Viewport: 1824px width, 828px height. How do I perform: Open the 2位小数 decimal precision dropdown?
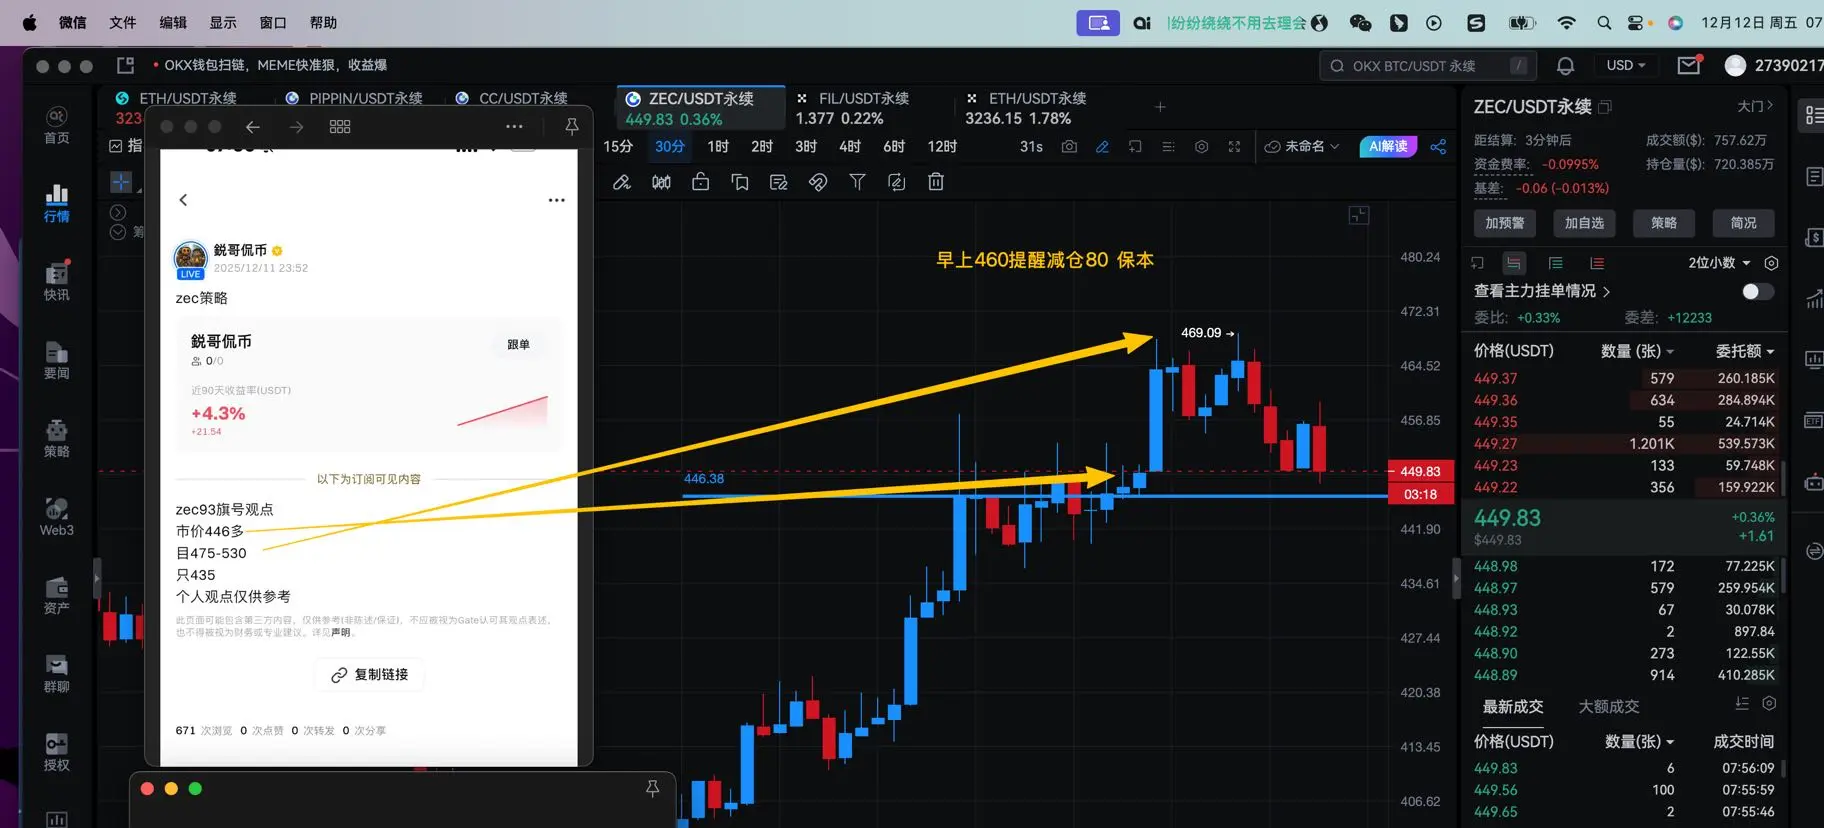point(1719,263)
